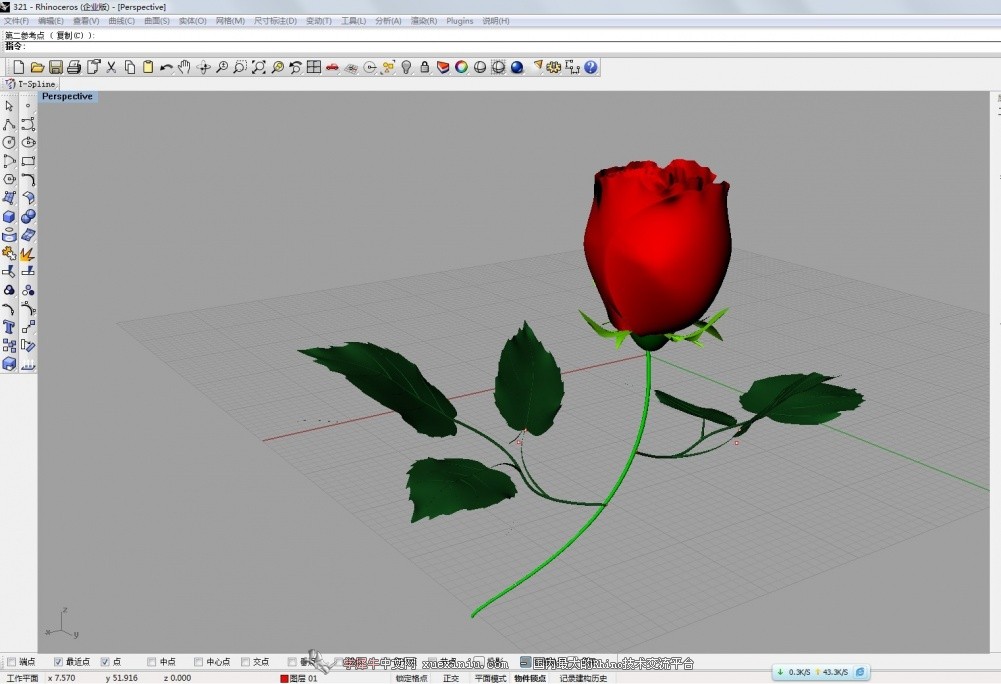Open the 曲线(C) menu
The height and width of the screenshot is (684, 1001).
coord(121,21)
